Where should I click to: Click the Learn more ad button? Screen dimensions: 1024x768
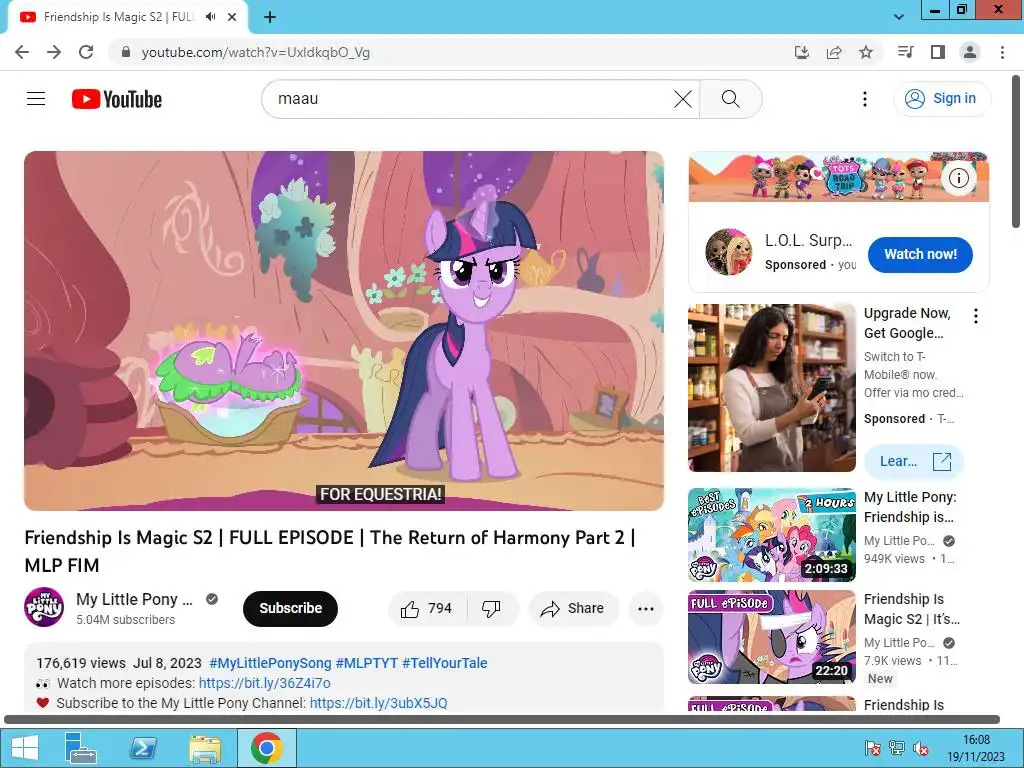coord(914,462)
